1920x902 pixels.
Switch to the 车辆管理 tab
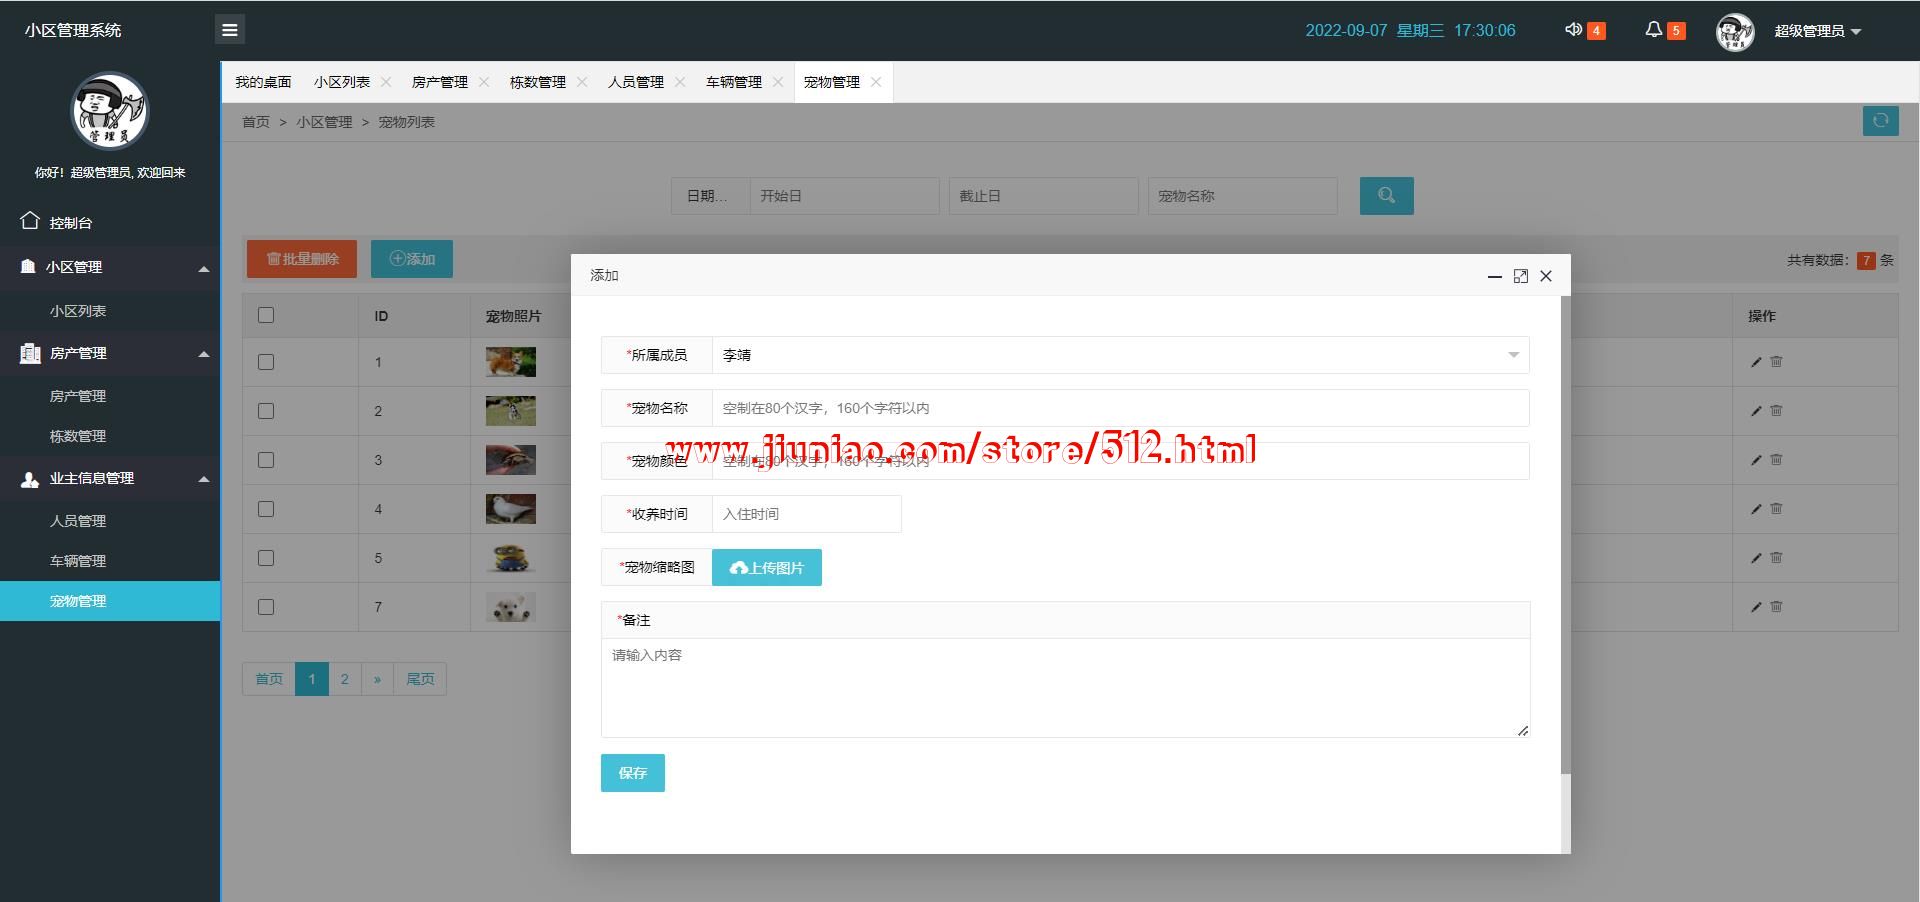[x=733, y=82]
